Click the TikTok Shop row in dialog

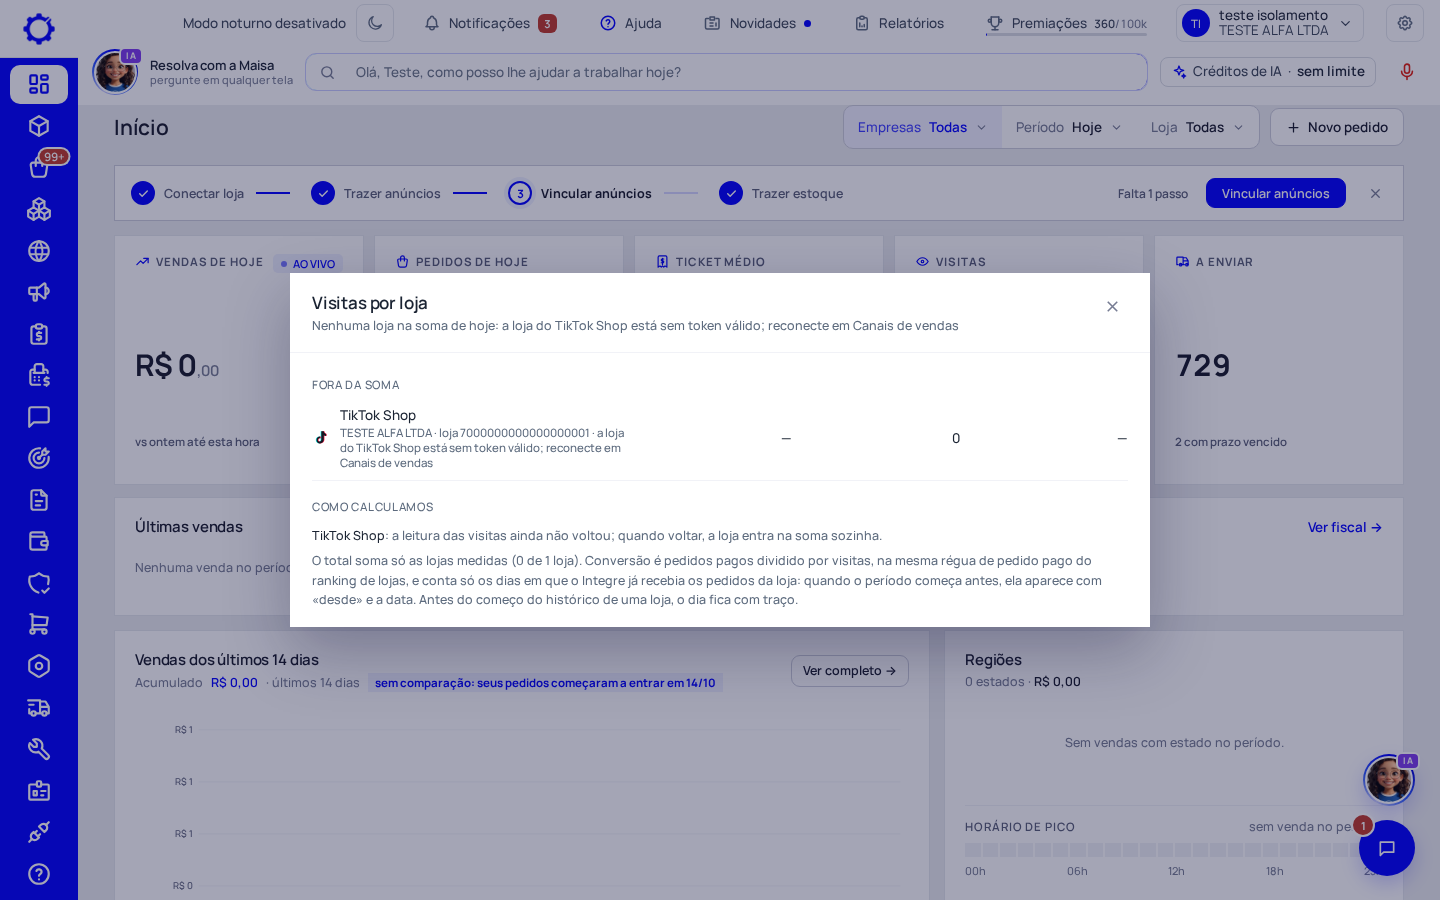[x=720, y=438]
